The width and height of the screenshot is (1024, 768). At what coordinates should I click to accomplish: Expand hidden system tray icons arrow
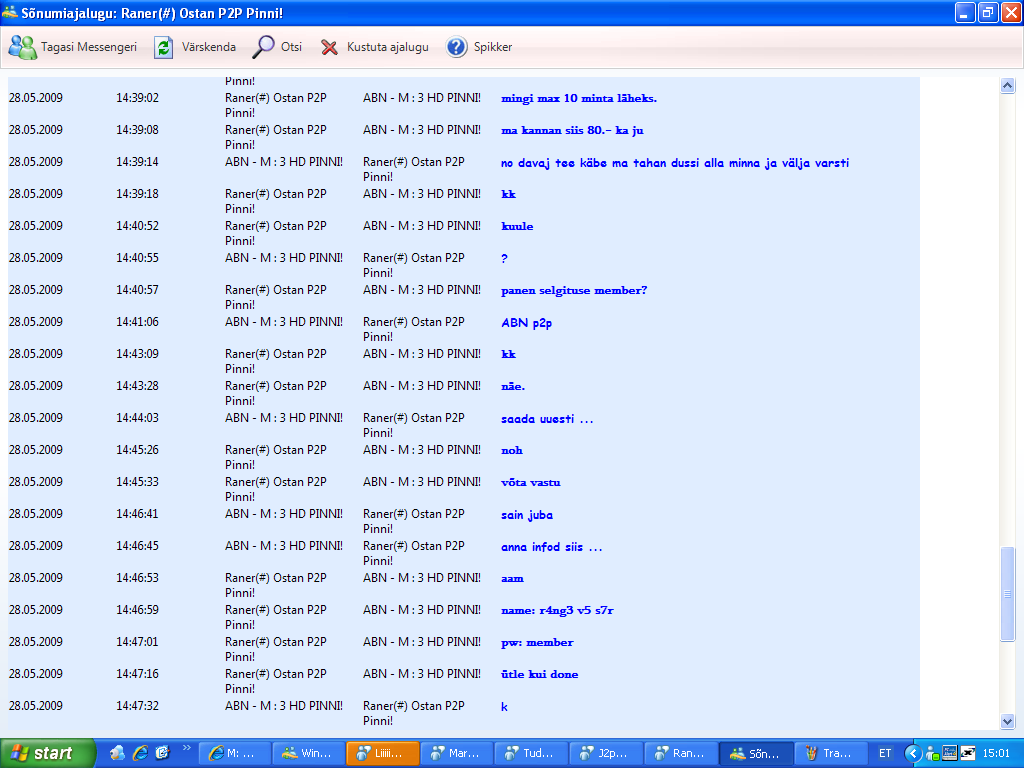(912, 753)
